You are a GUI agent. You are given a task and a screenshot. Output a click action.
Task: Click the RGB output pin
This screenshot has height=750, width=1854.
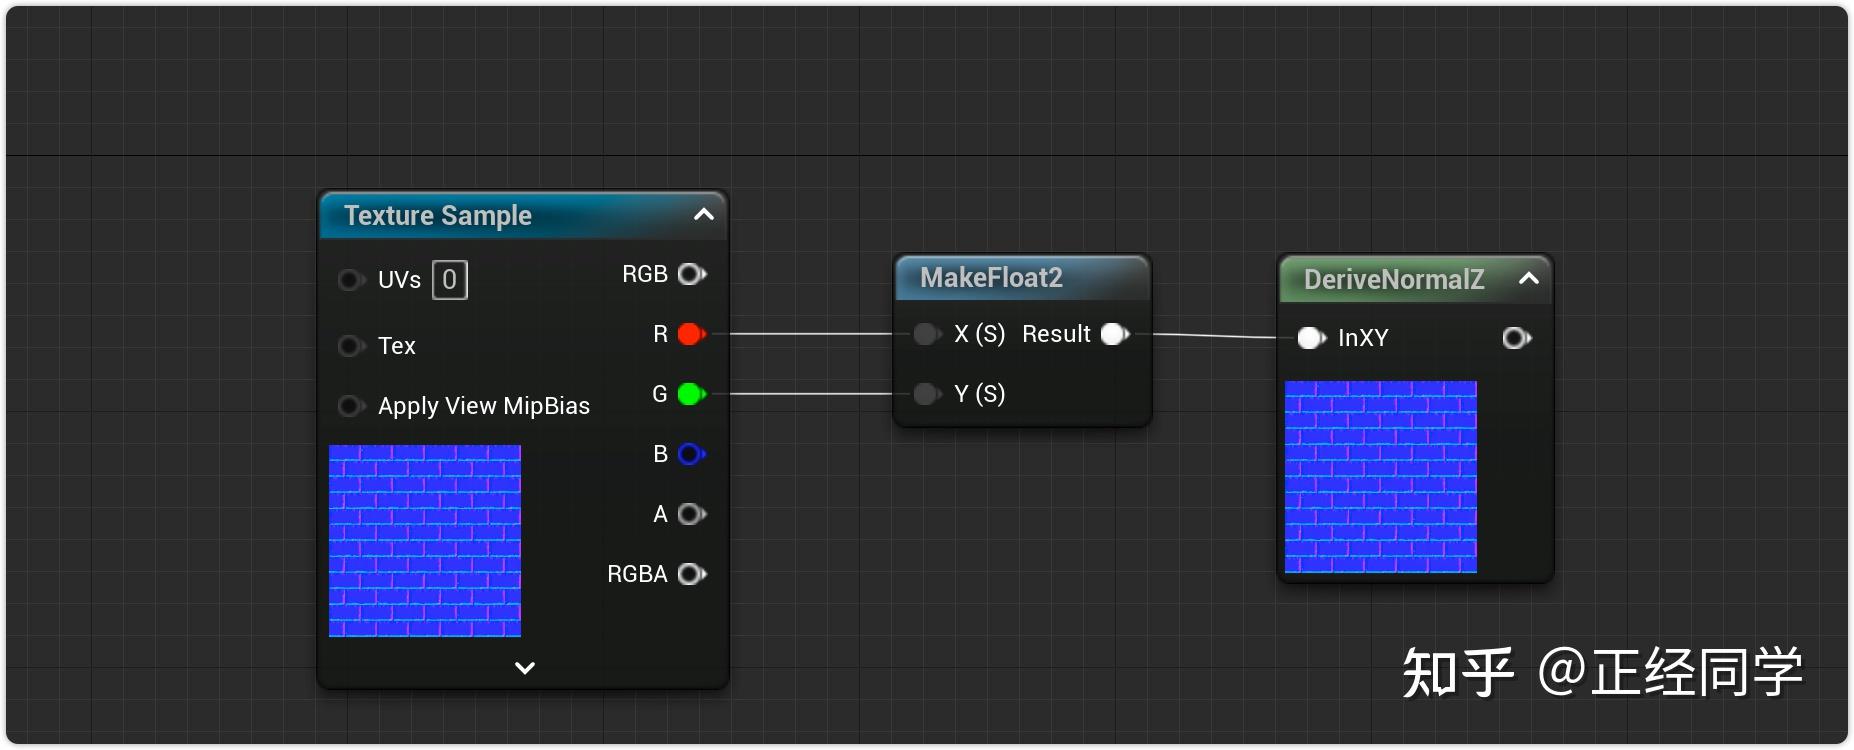tap(691, 274)
